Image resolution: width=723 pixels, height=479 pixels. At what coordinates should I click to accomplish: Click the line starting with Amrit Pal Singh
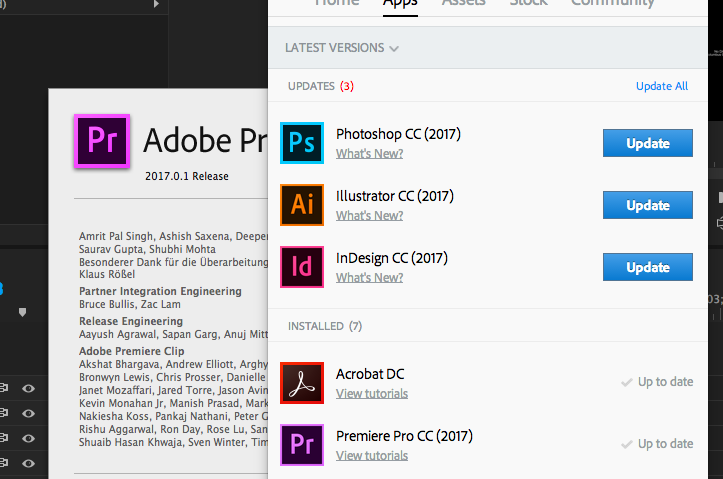[173, 237]
